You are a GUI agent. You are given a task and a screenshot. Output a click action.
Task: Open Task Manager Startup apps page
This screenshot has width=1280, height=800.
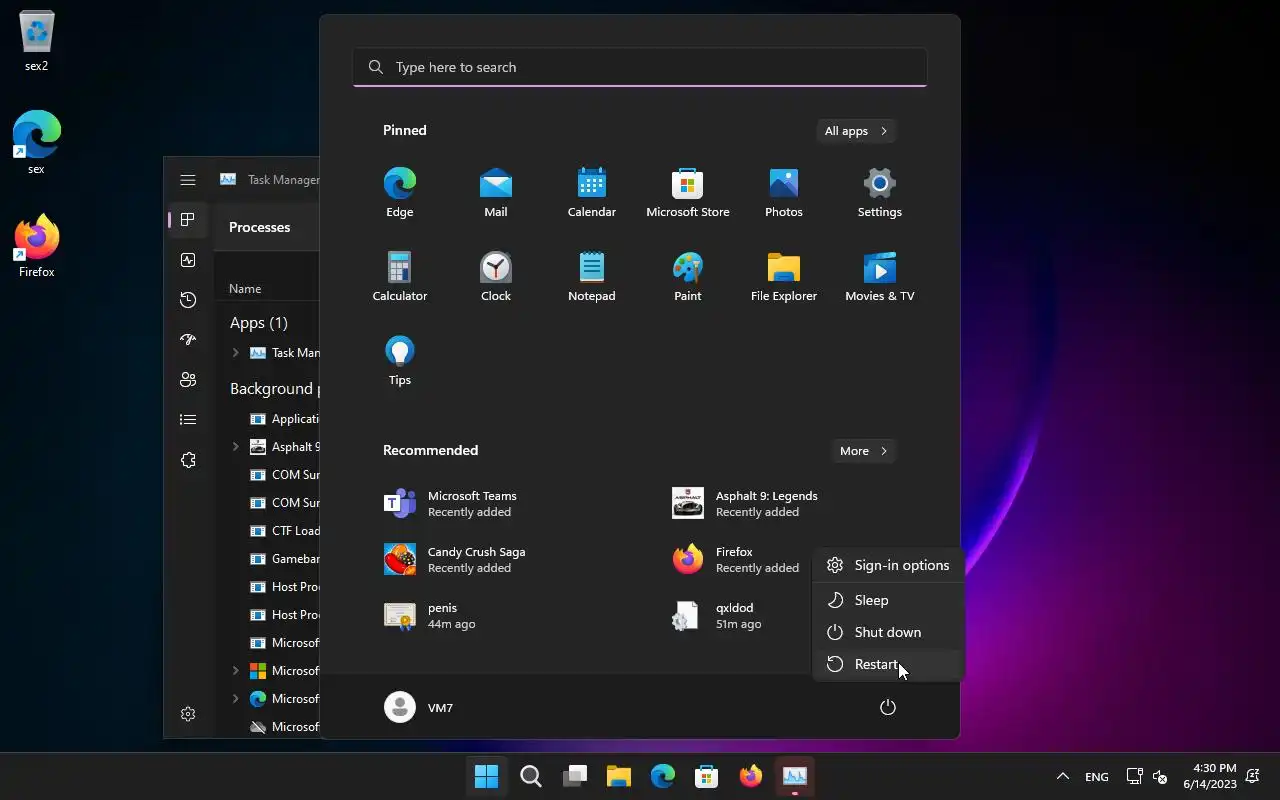[x=188, y=340]
